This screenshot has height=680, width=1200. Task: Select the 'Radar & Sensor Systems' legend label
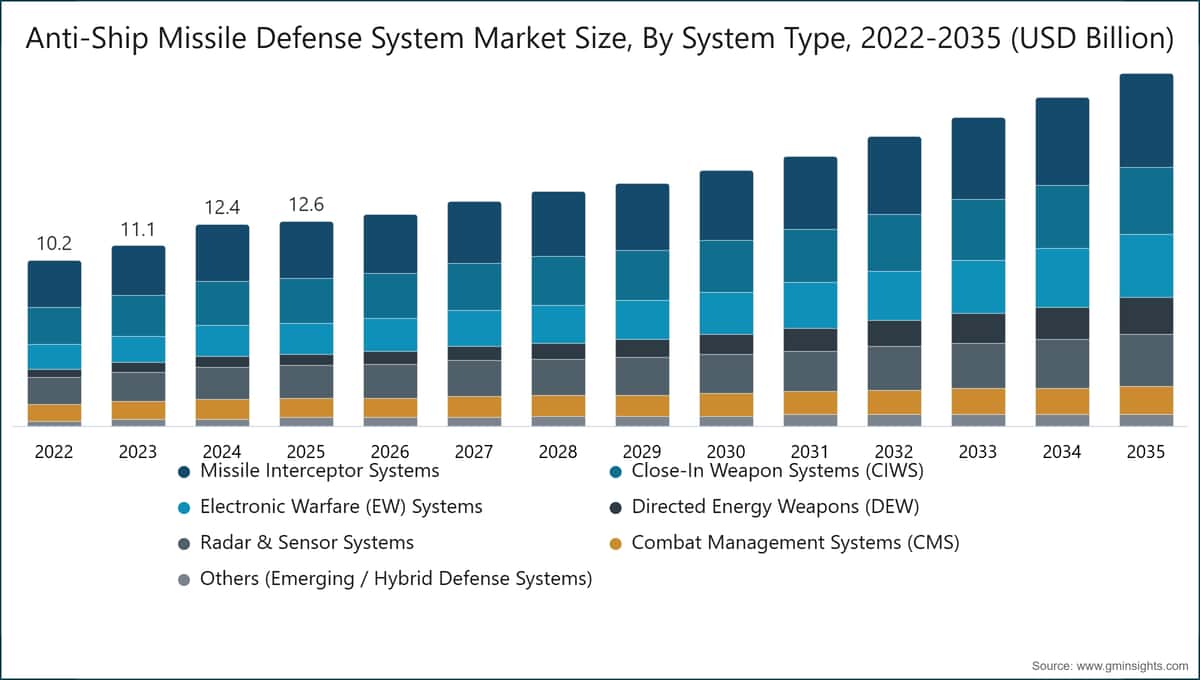(x=307, y=542)
